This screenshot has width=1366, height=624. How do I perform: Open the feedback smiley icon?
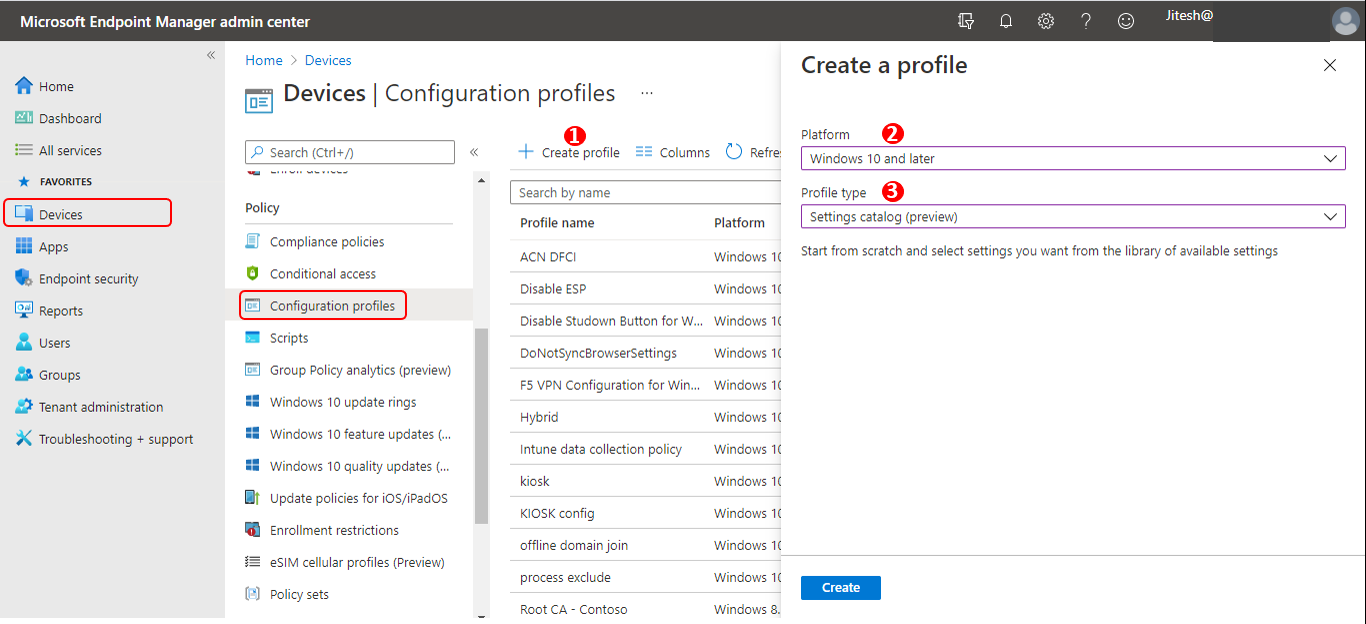(1126, 21)
